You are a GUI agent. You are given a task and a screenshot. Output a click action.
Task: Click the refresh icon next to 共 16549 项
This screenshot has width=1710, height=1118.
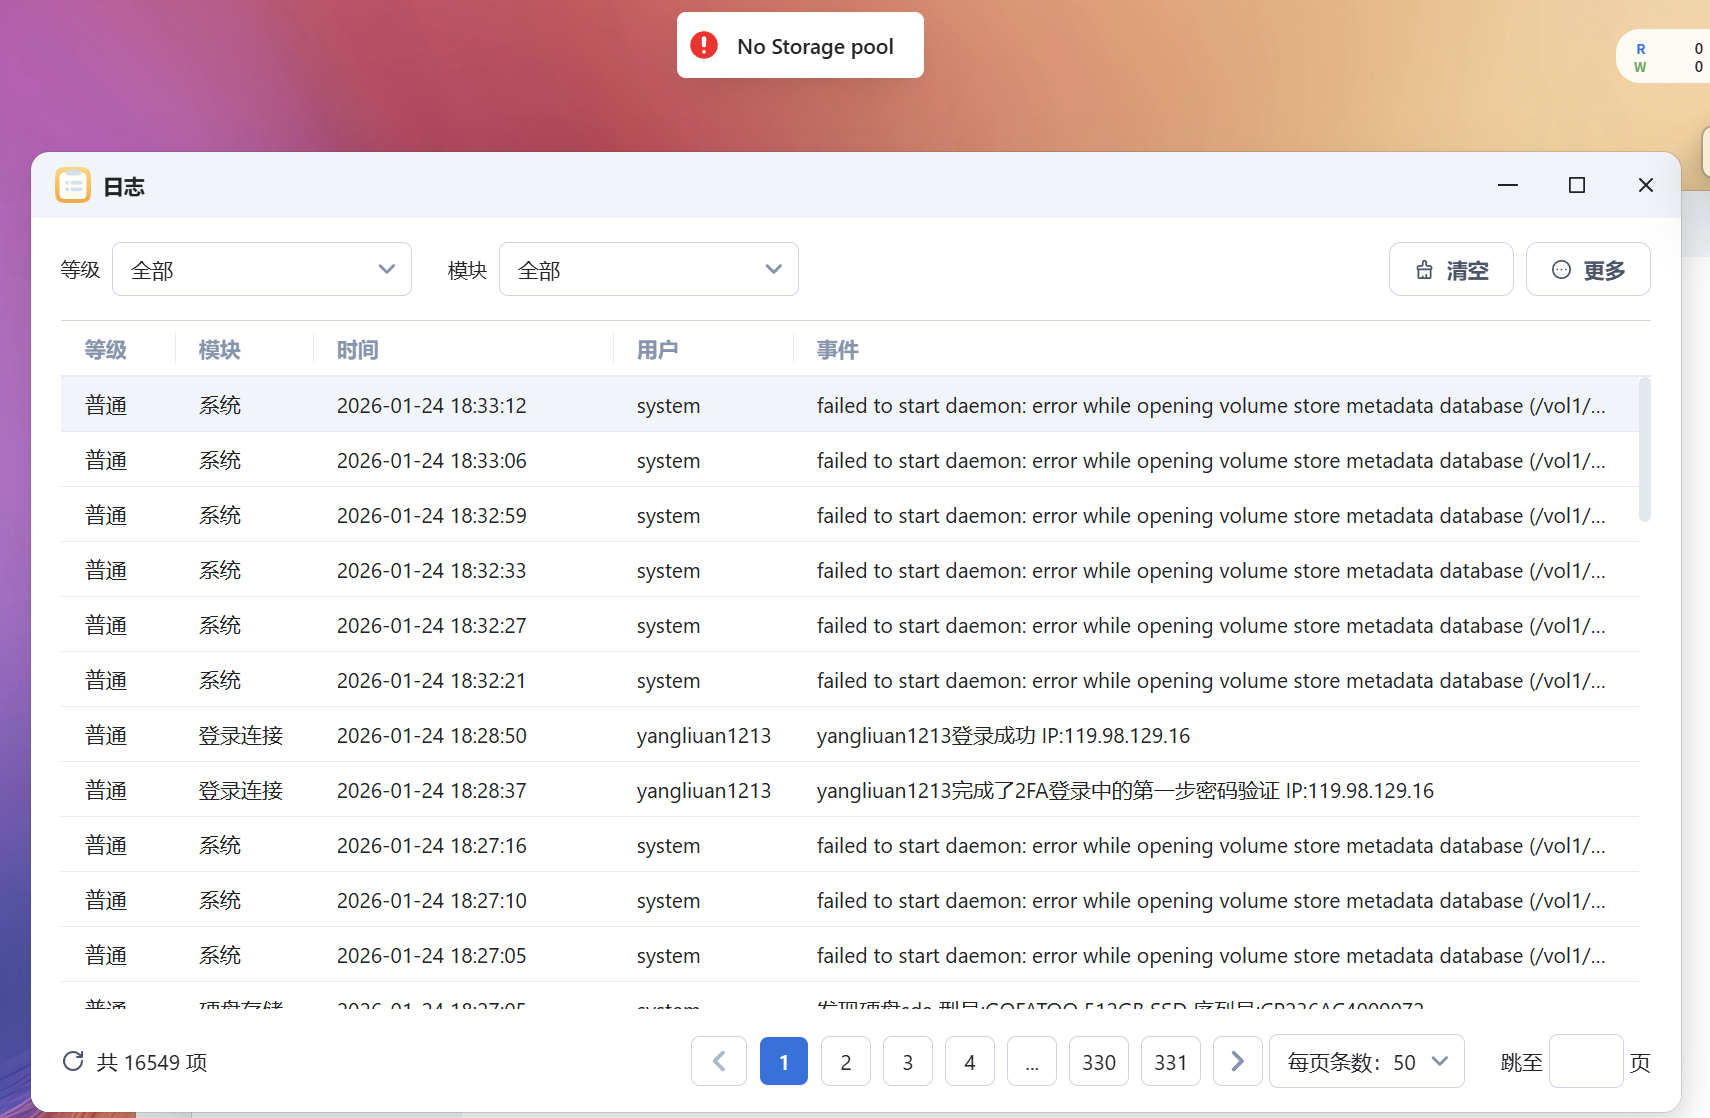pyautogui.click(x=73, y=1062)
